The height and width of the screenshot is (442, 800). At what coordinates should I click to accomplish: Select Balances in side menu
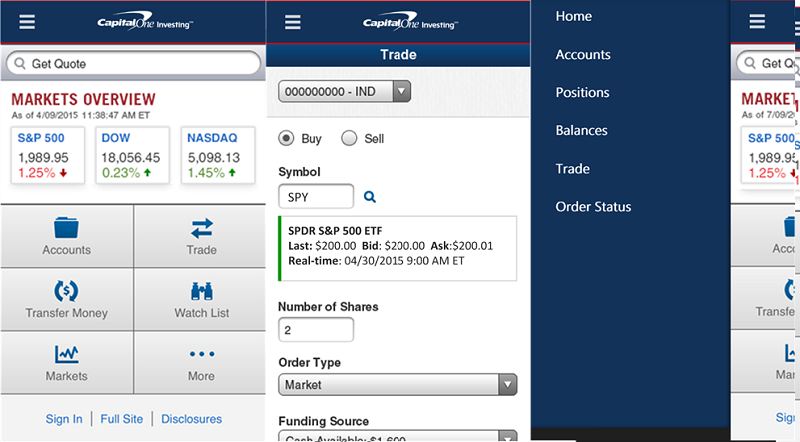[581, 131]
